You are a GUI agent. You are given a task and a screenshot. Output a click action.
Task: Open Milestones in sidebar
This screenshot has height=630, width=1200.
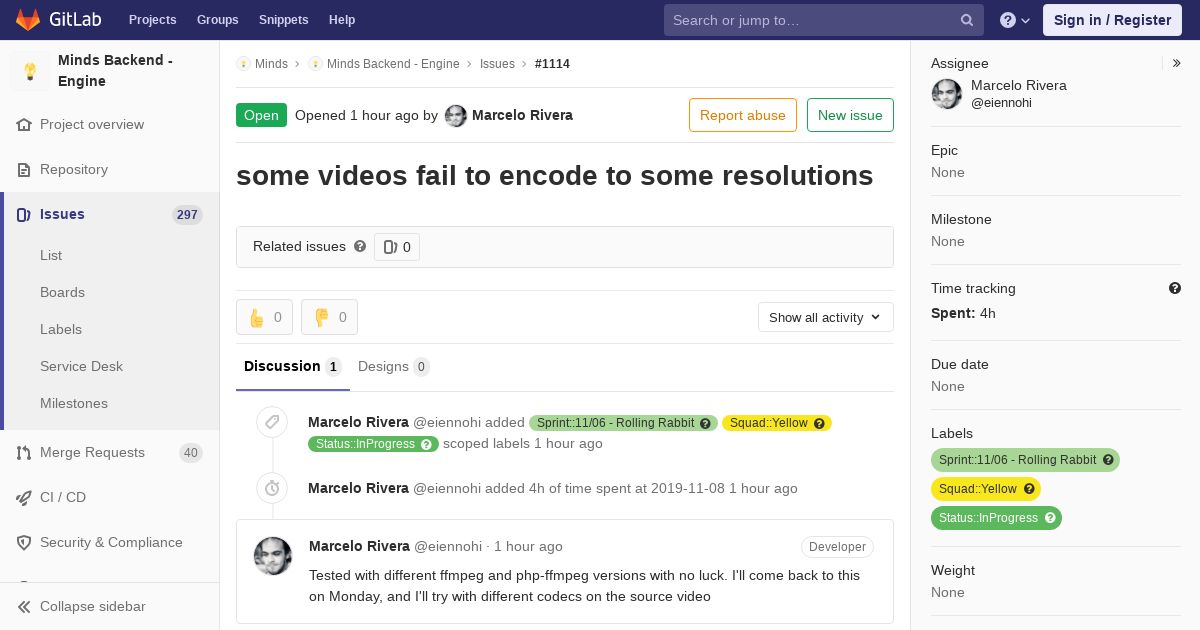74,404
